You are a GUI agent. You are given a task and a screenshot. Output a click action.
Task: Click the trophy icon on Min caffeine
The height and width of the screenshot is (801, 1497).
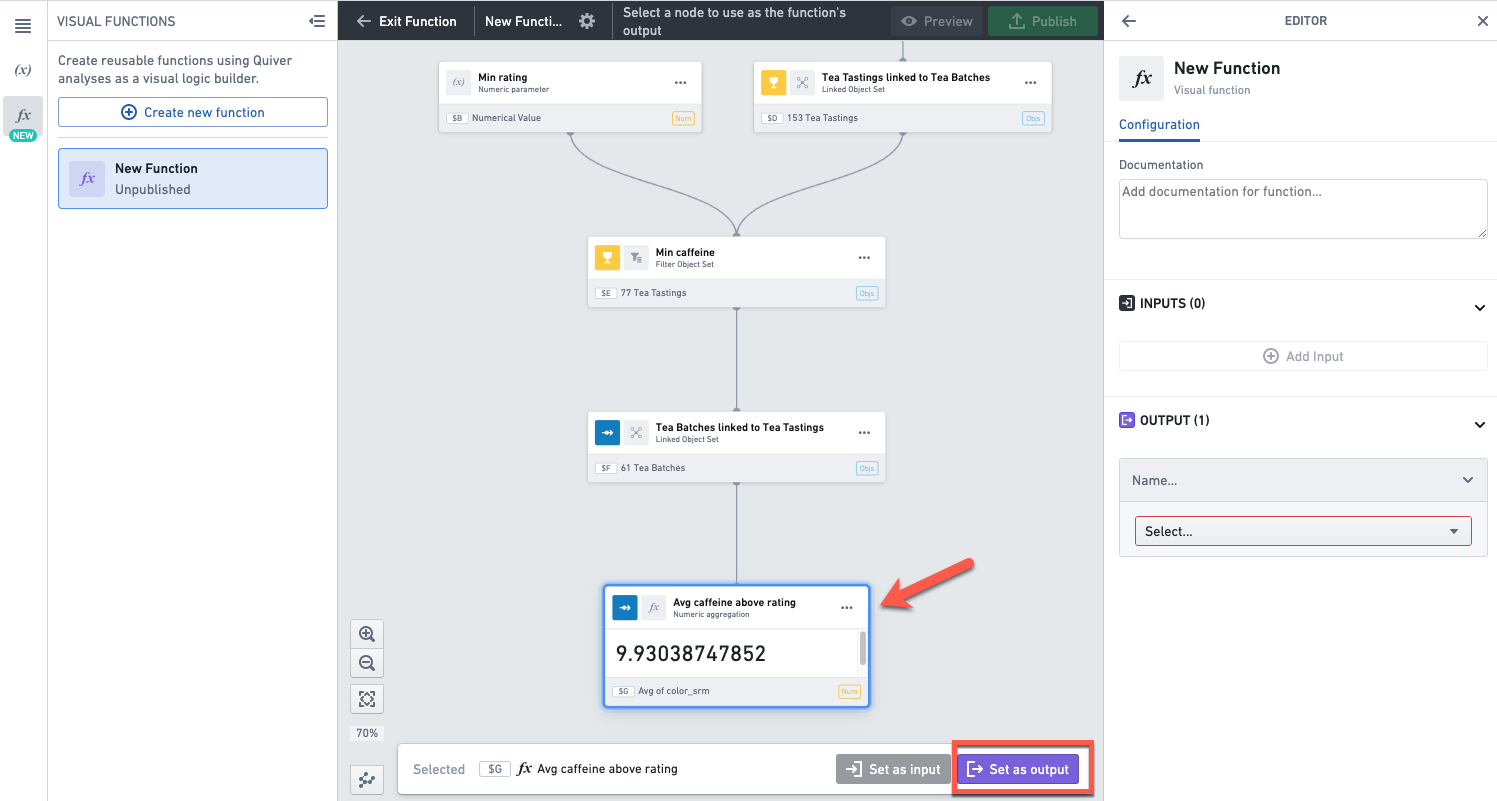607,258
